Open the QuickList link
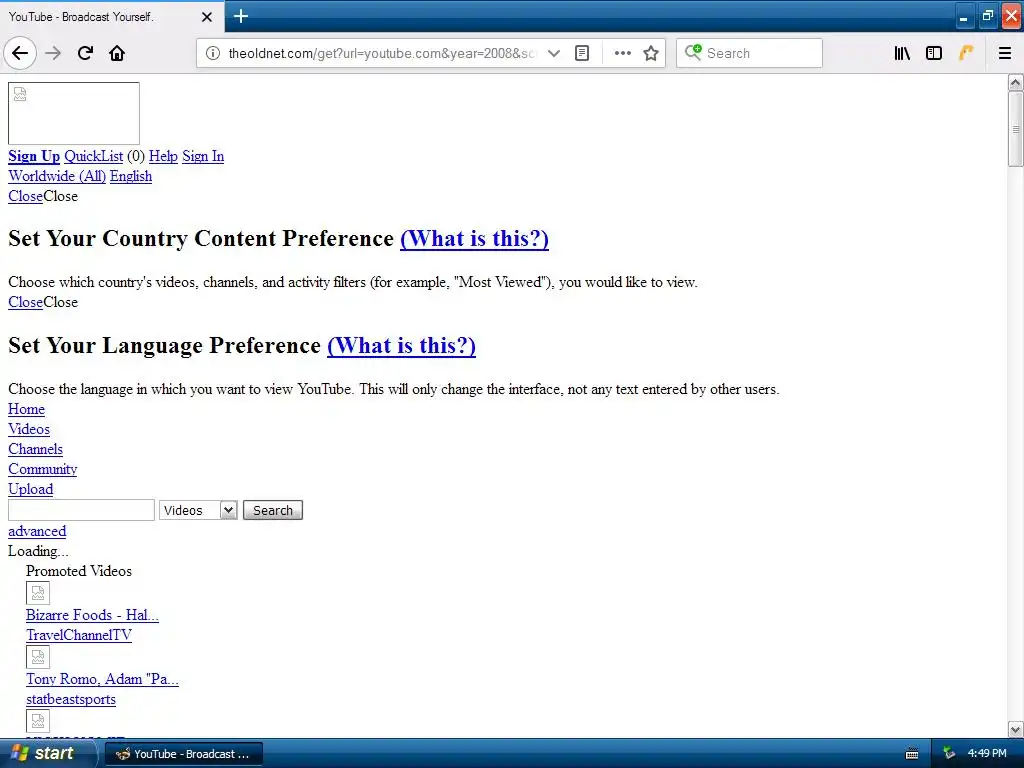The image size is (1024, 768). pos(93,156)
